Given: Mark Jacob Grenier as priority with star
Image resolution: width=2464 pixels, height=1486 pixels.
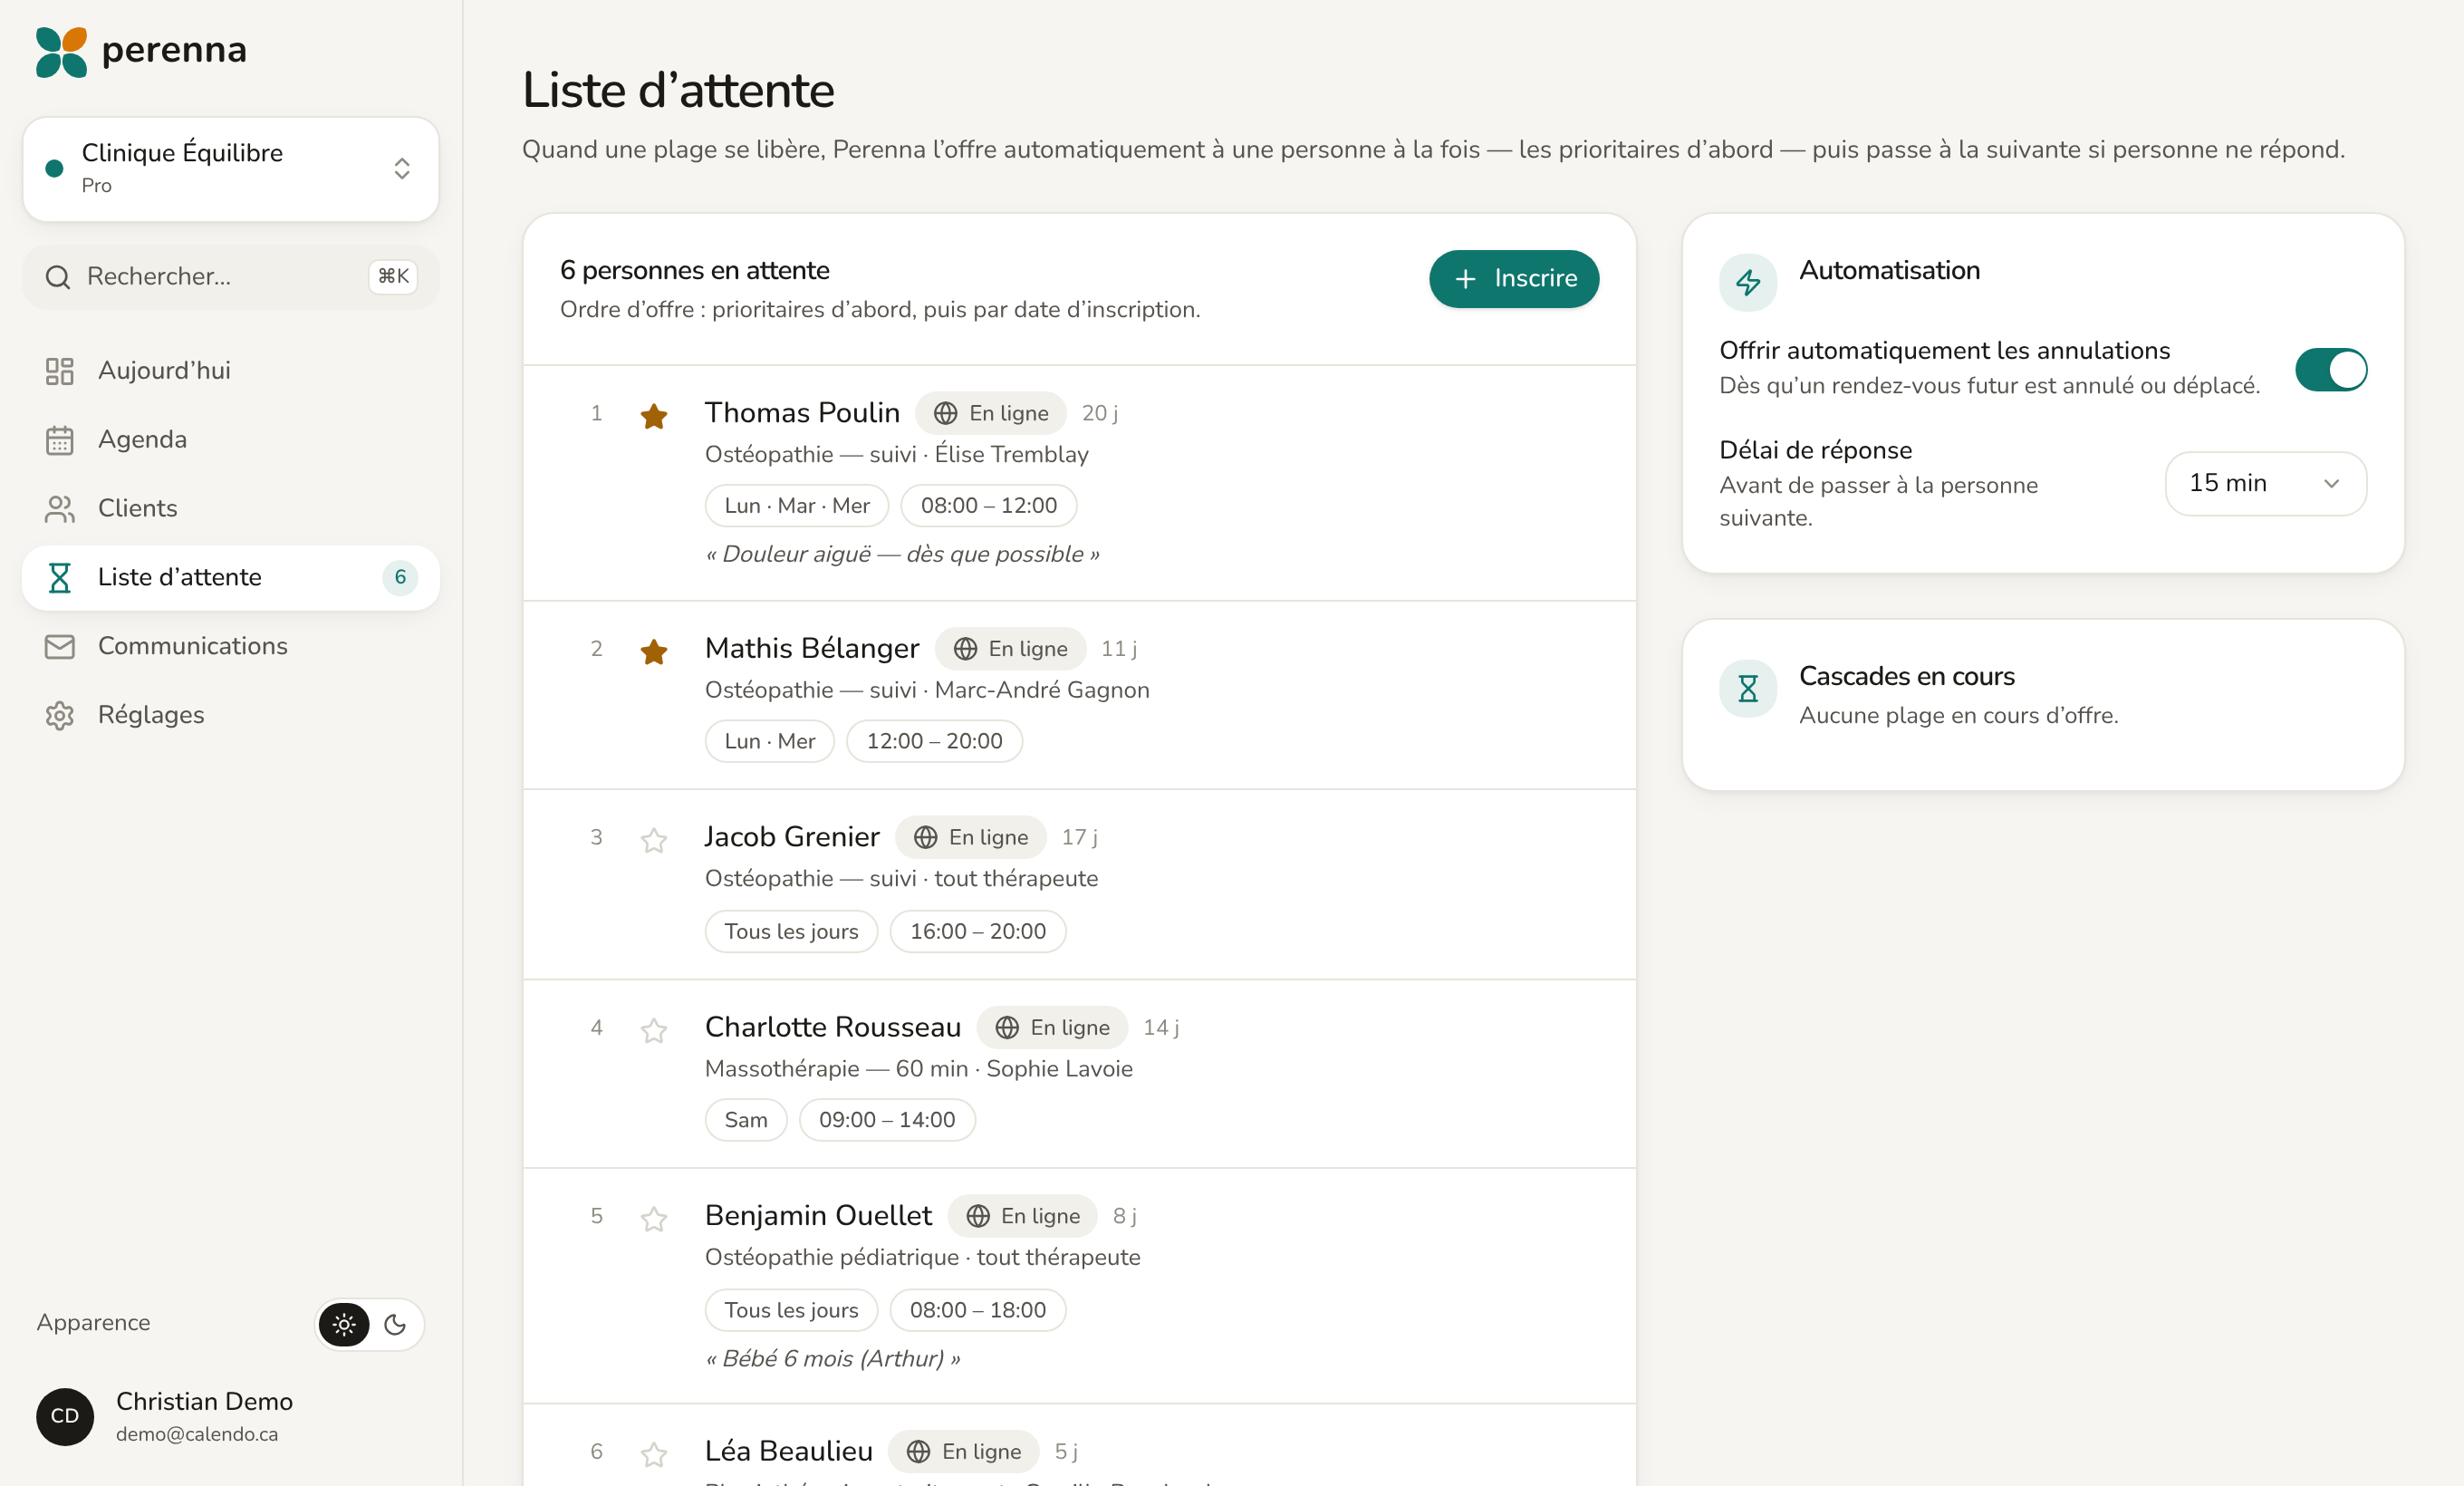Looking at the screenshot, I should pyautogui.click(x=654, y=840).
